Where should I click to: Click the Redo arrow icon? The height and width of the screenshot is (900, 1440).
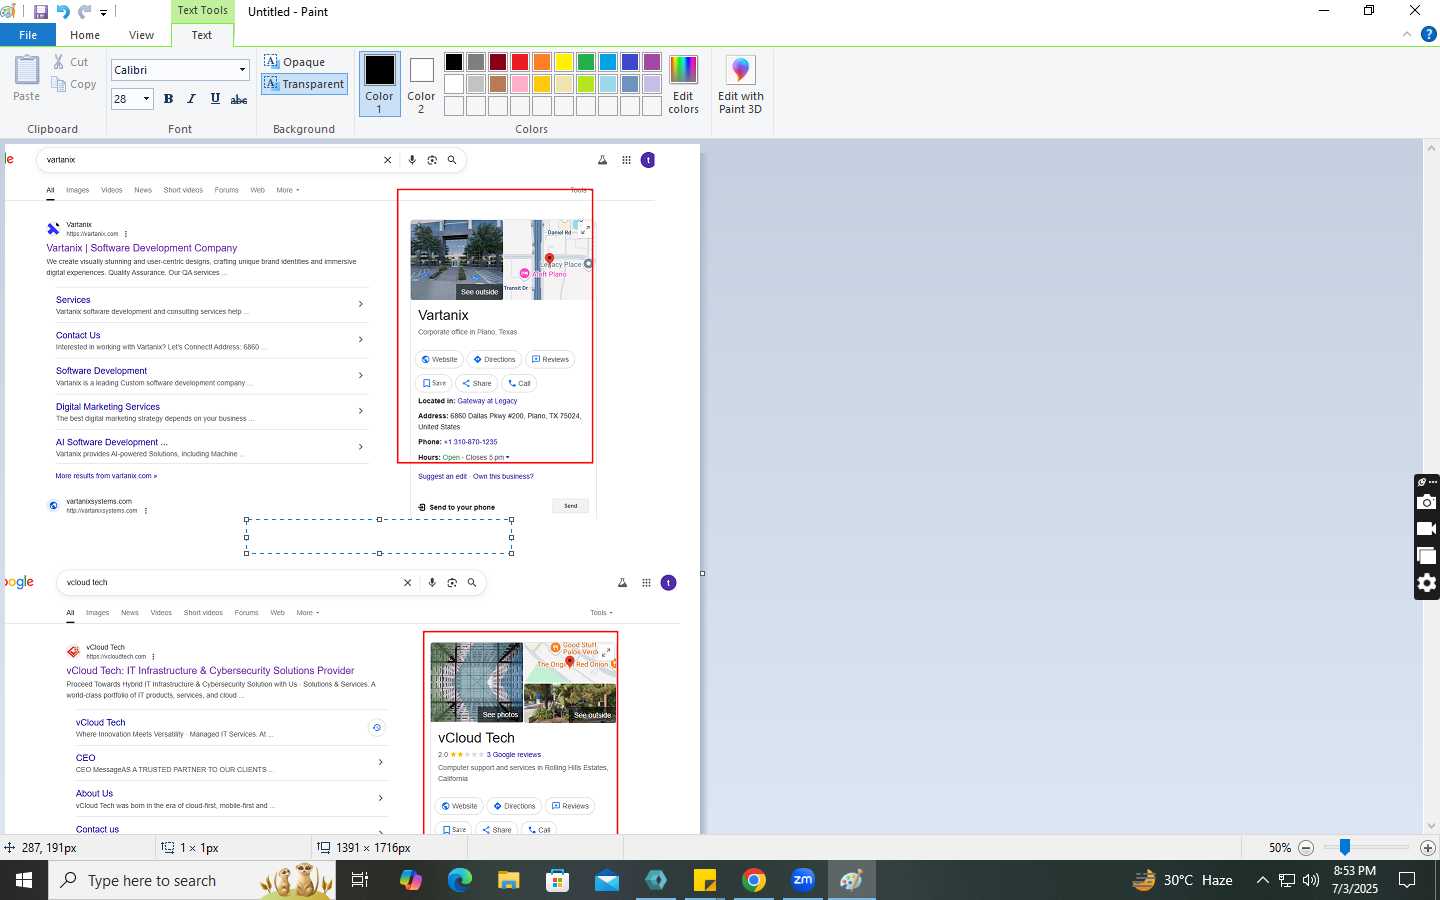pyautogui.click(x=84, y=12)
